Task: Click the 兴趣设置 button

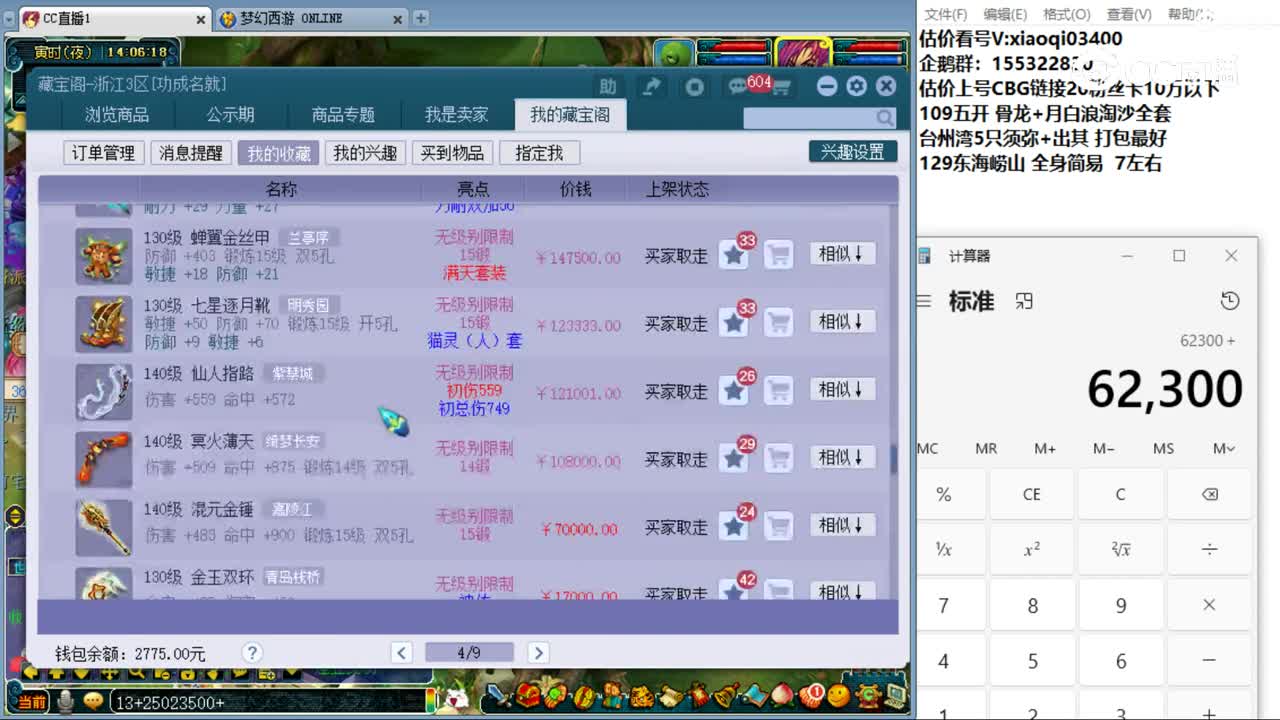Action: click(x=852, y=151)
